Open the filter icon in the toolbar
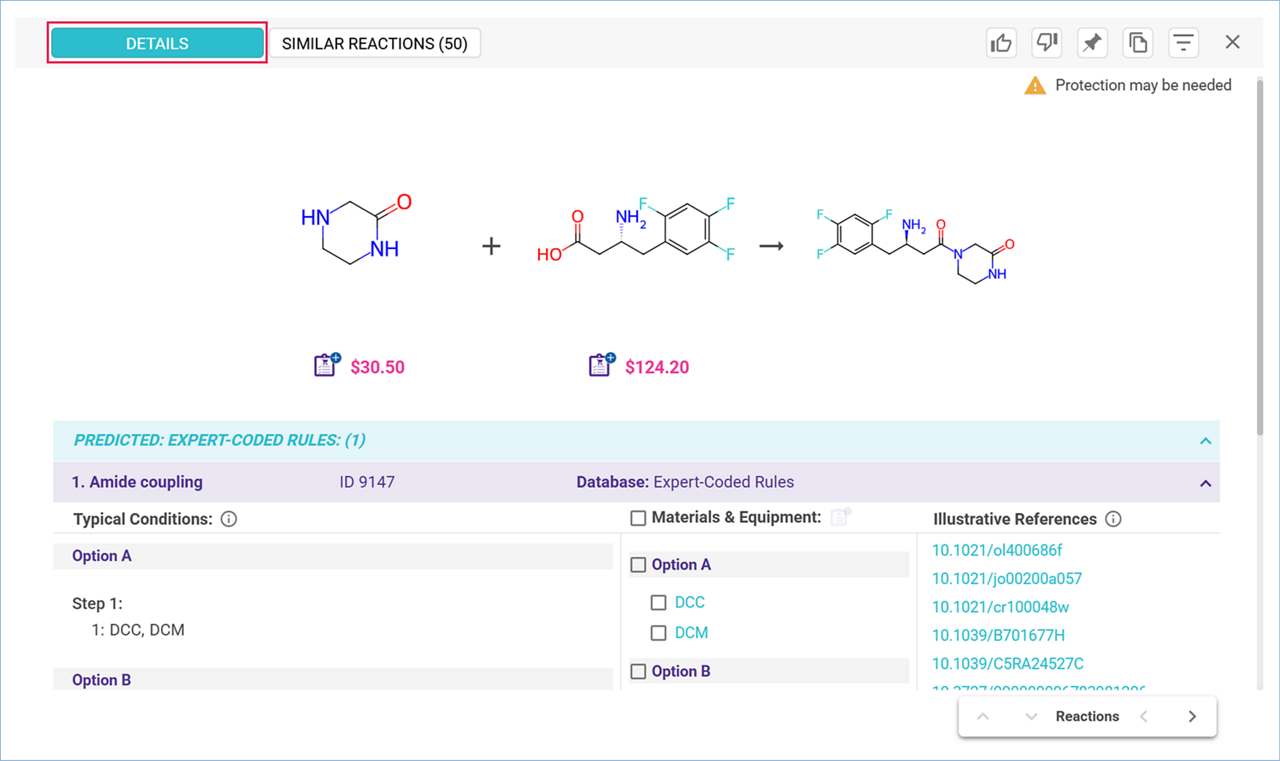The width and height of the screenshot is (1280, 761). tap(1184, 43)
